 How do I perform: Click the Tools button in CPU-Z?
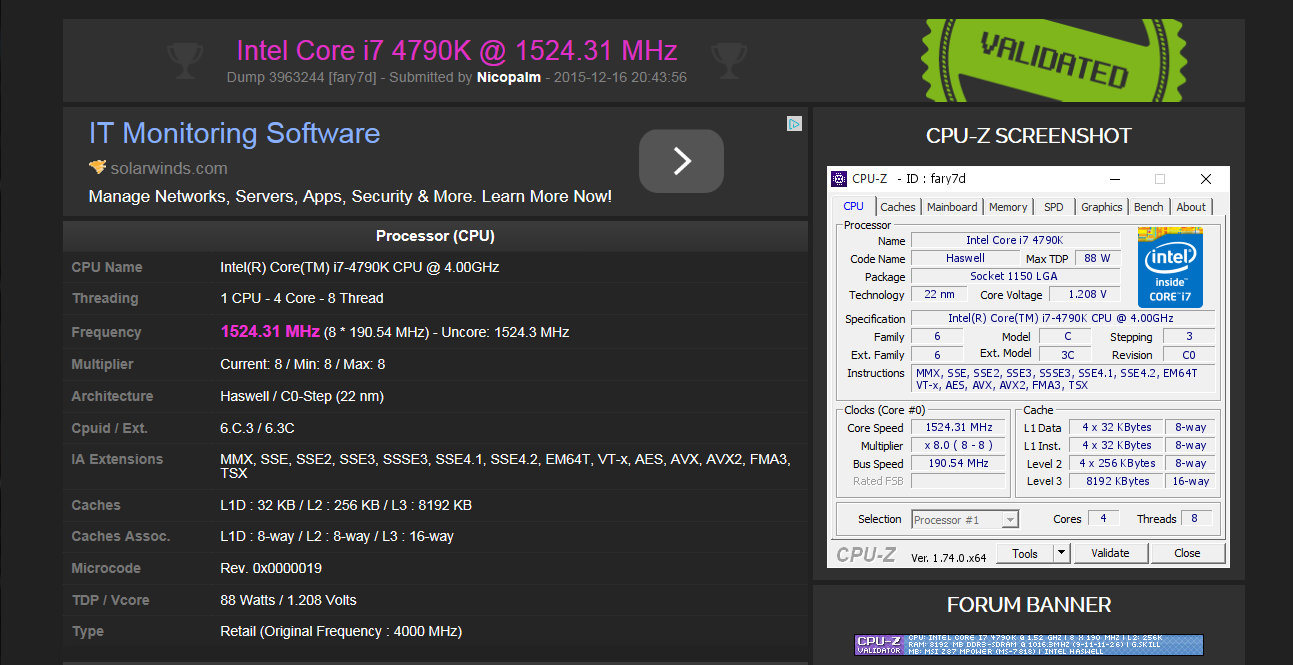coord(1025,553)
